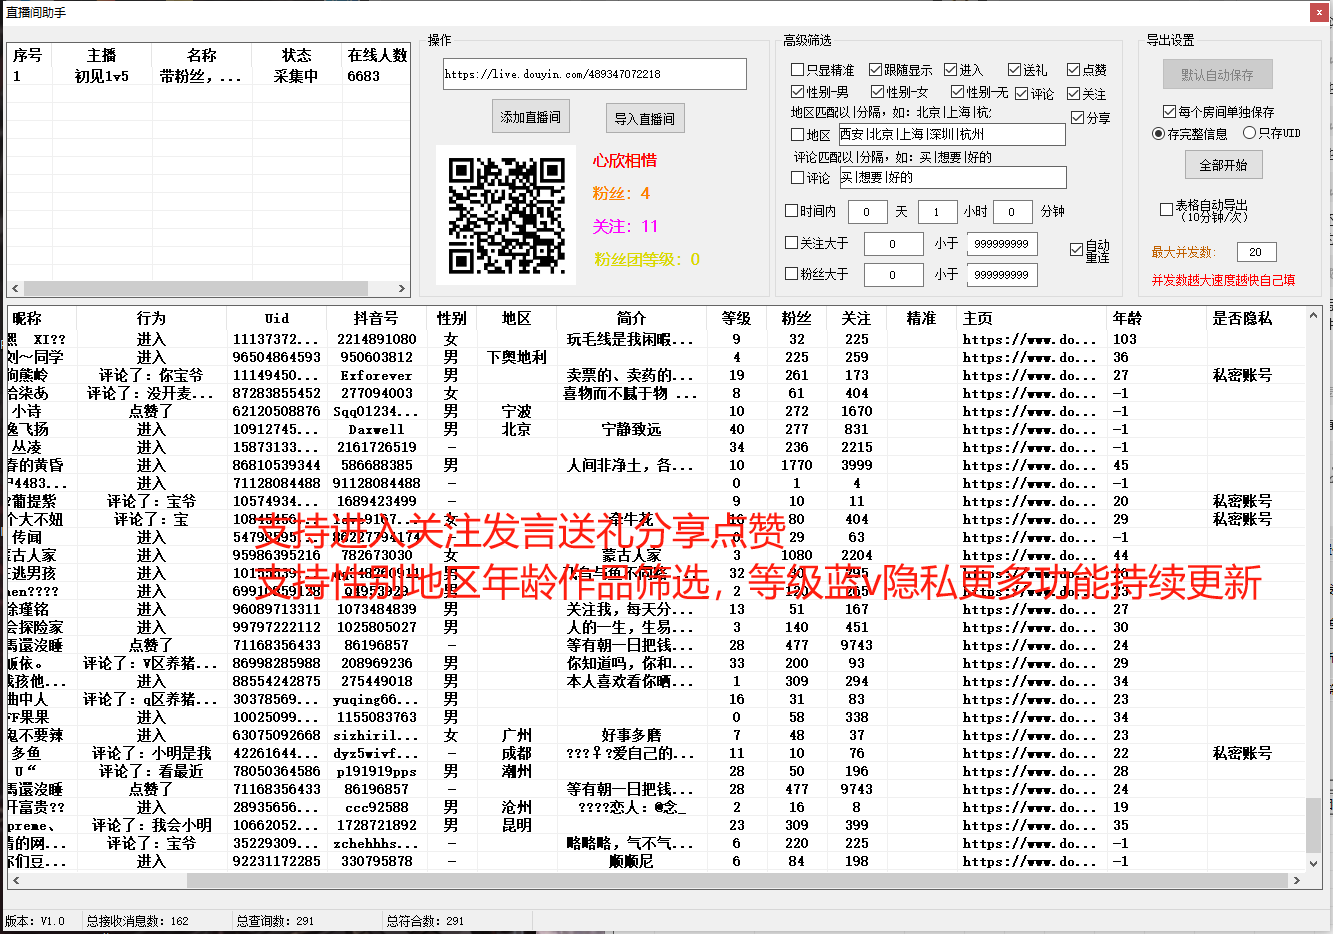Click the 添加直播间 button
The width and height of the screenshot is (1333, 934).
pyautogui.click(x=531, y=117)
